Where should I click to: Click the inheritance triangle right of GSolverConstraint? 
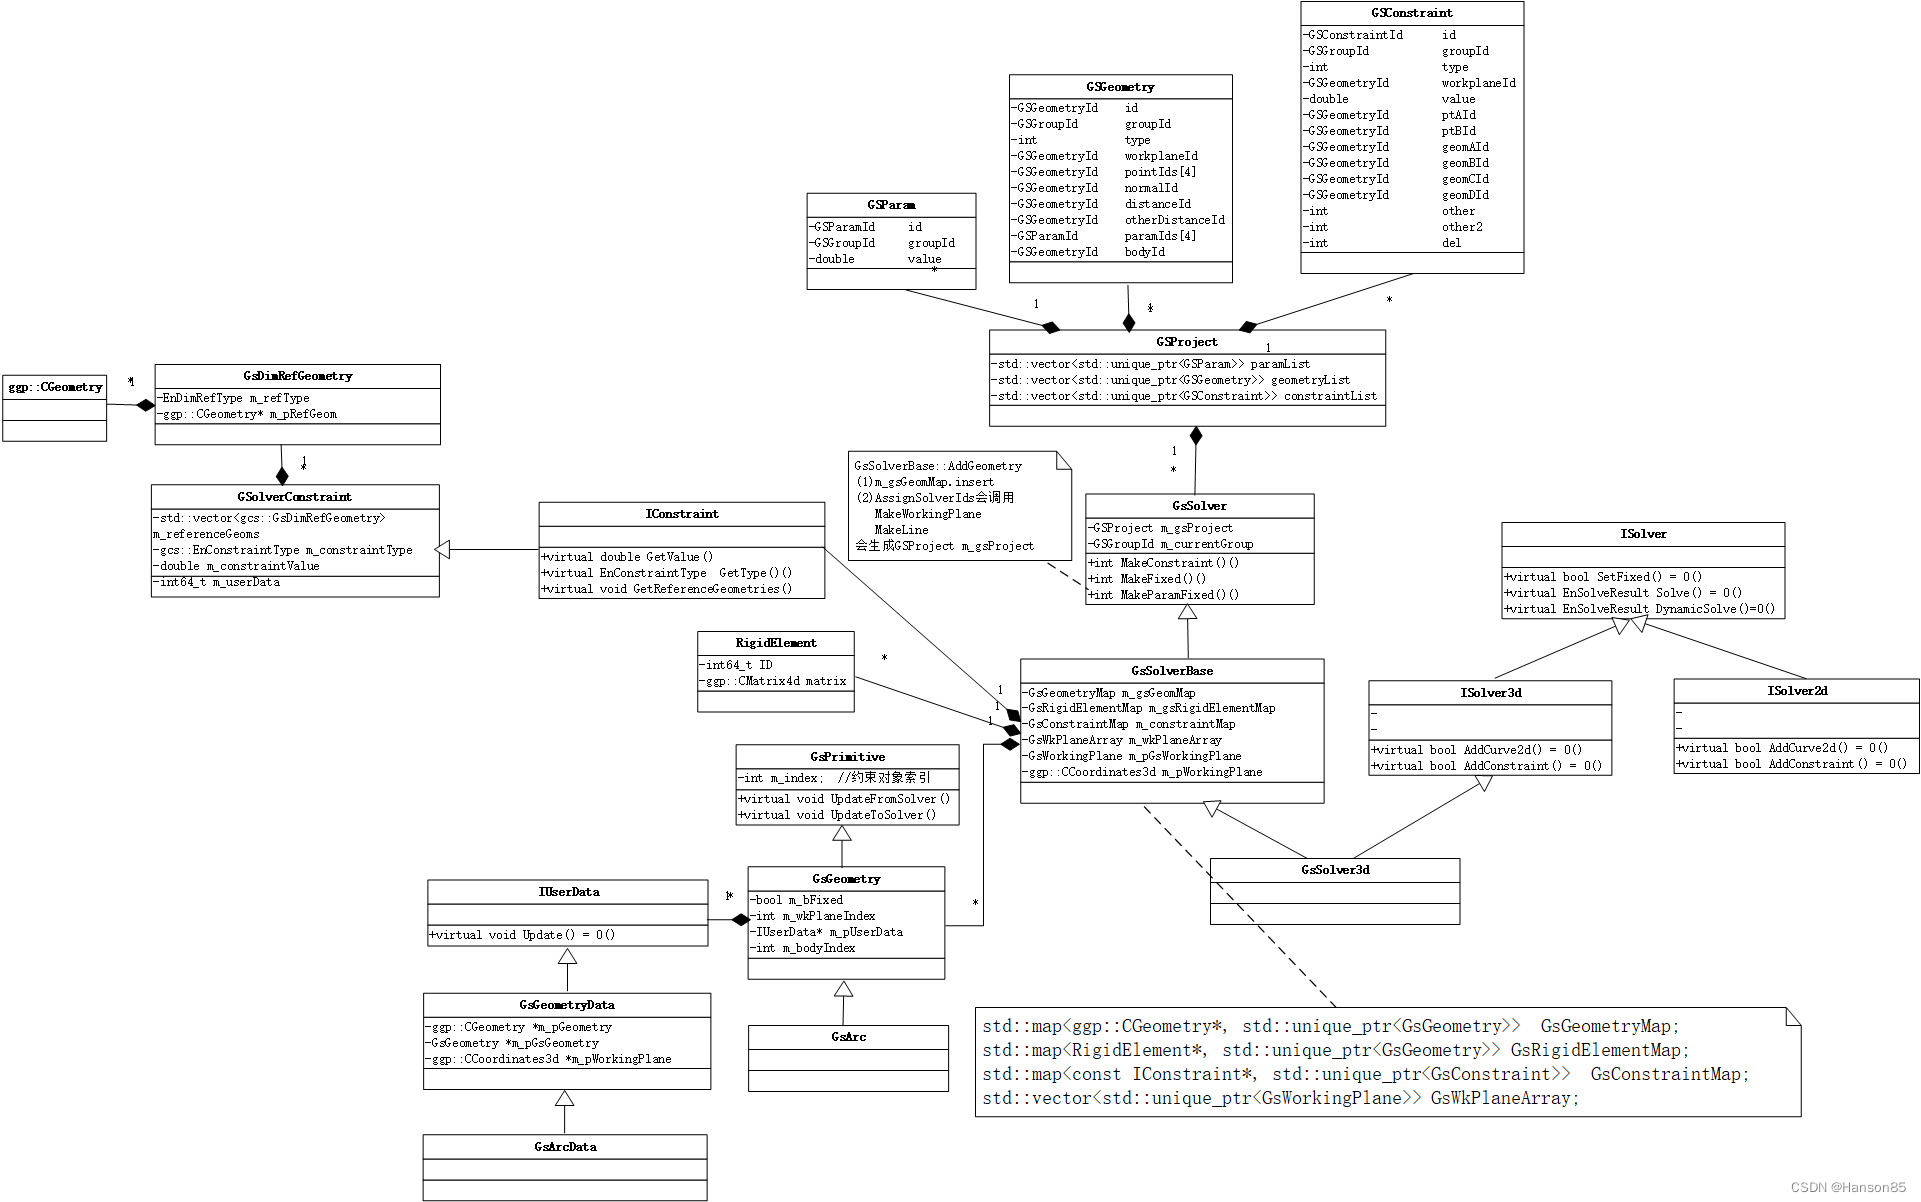(x=442, y=550)
